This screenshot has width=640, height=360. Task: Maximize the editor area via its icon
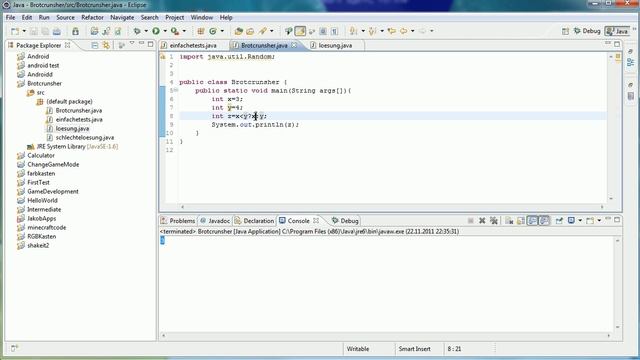617,44
